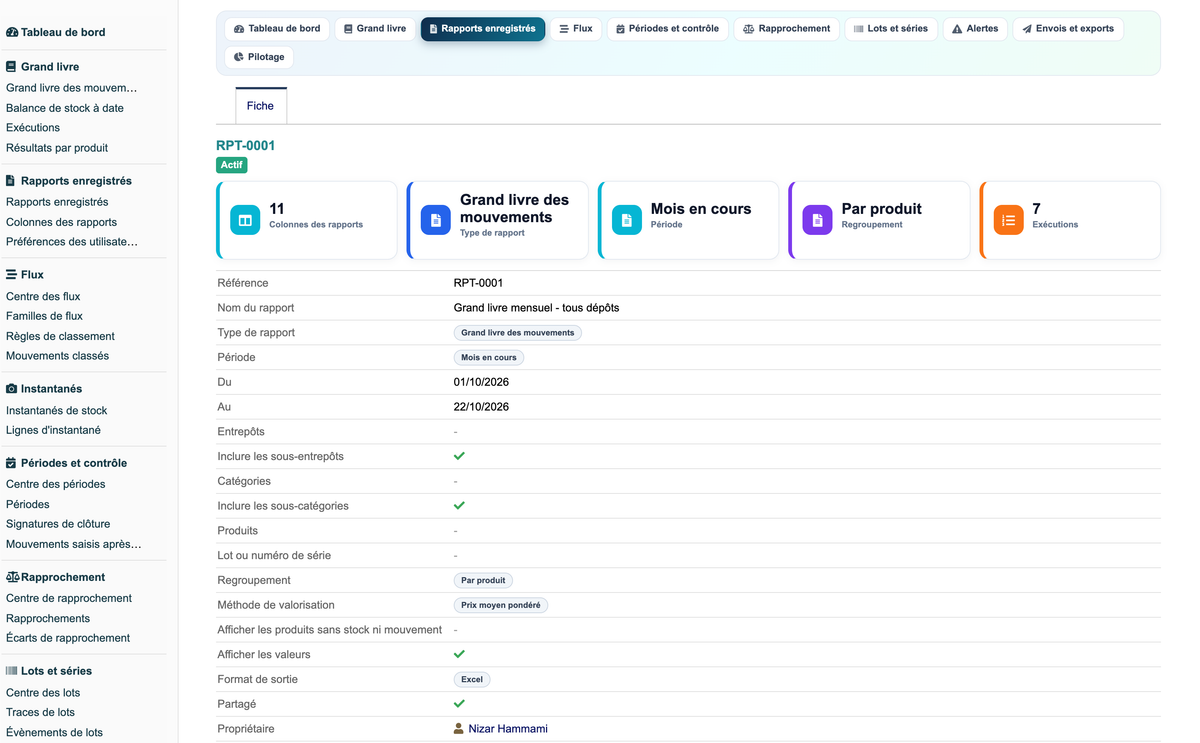Open Lignes d'instantané in sidebar
Image resolution: width=1200 pixels, height=743 pixels.
(53, 430)
